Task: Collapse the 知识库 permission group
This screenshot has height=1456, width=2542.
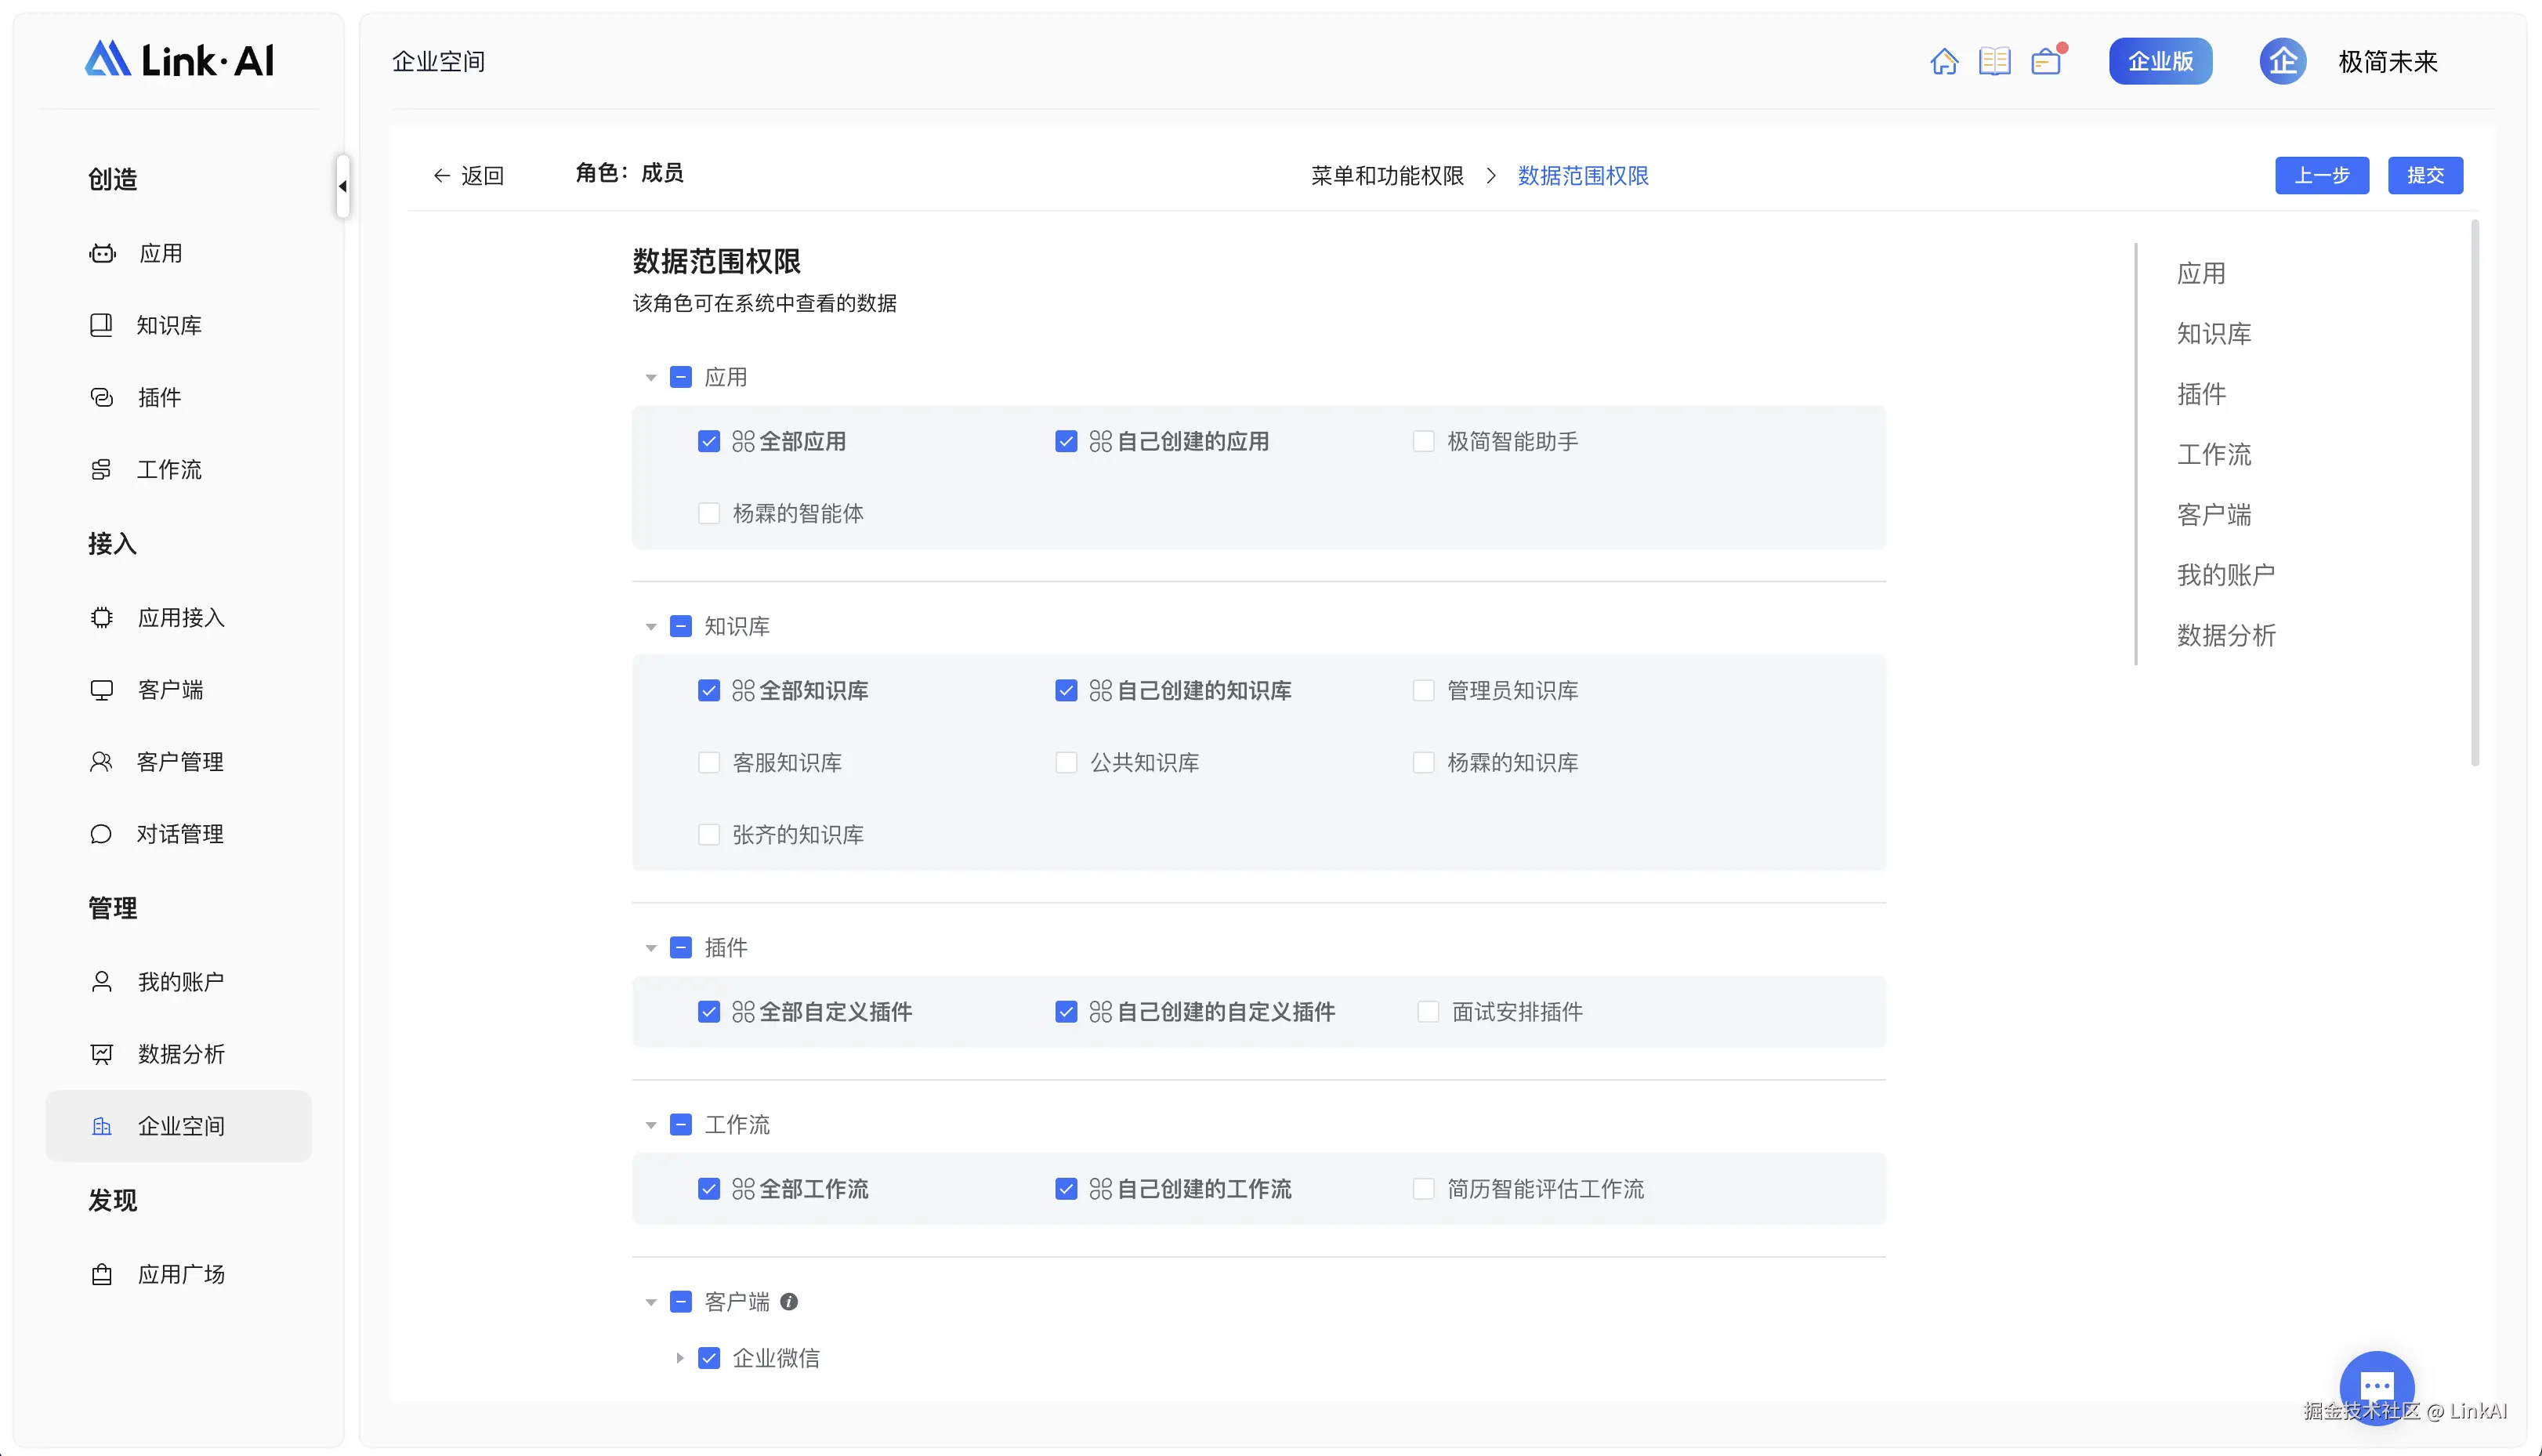Action: click(x=651, y=626)
